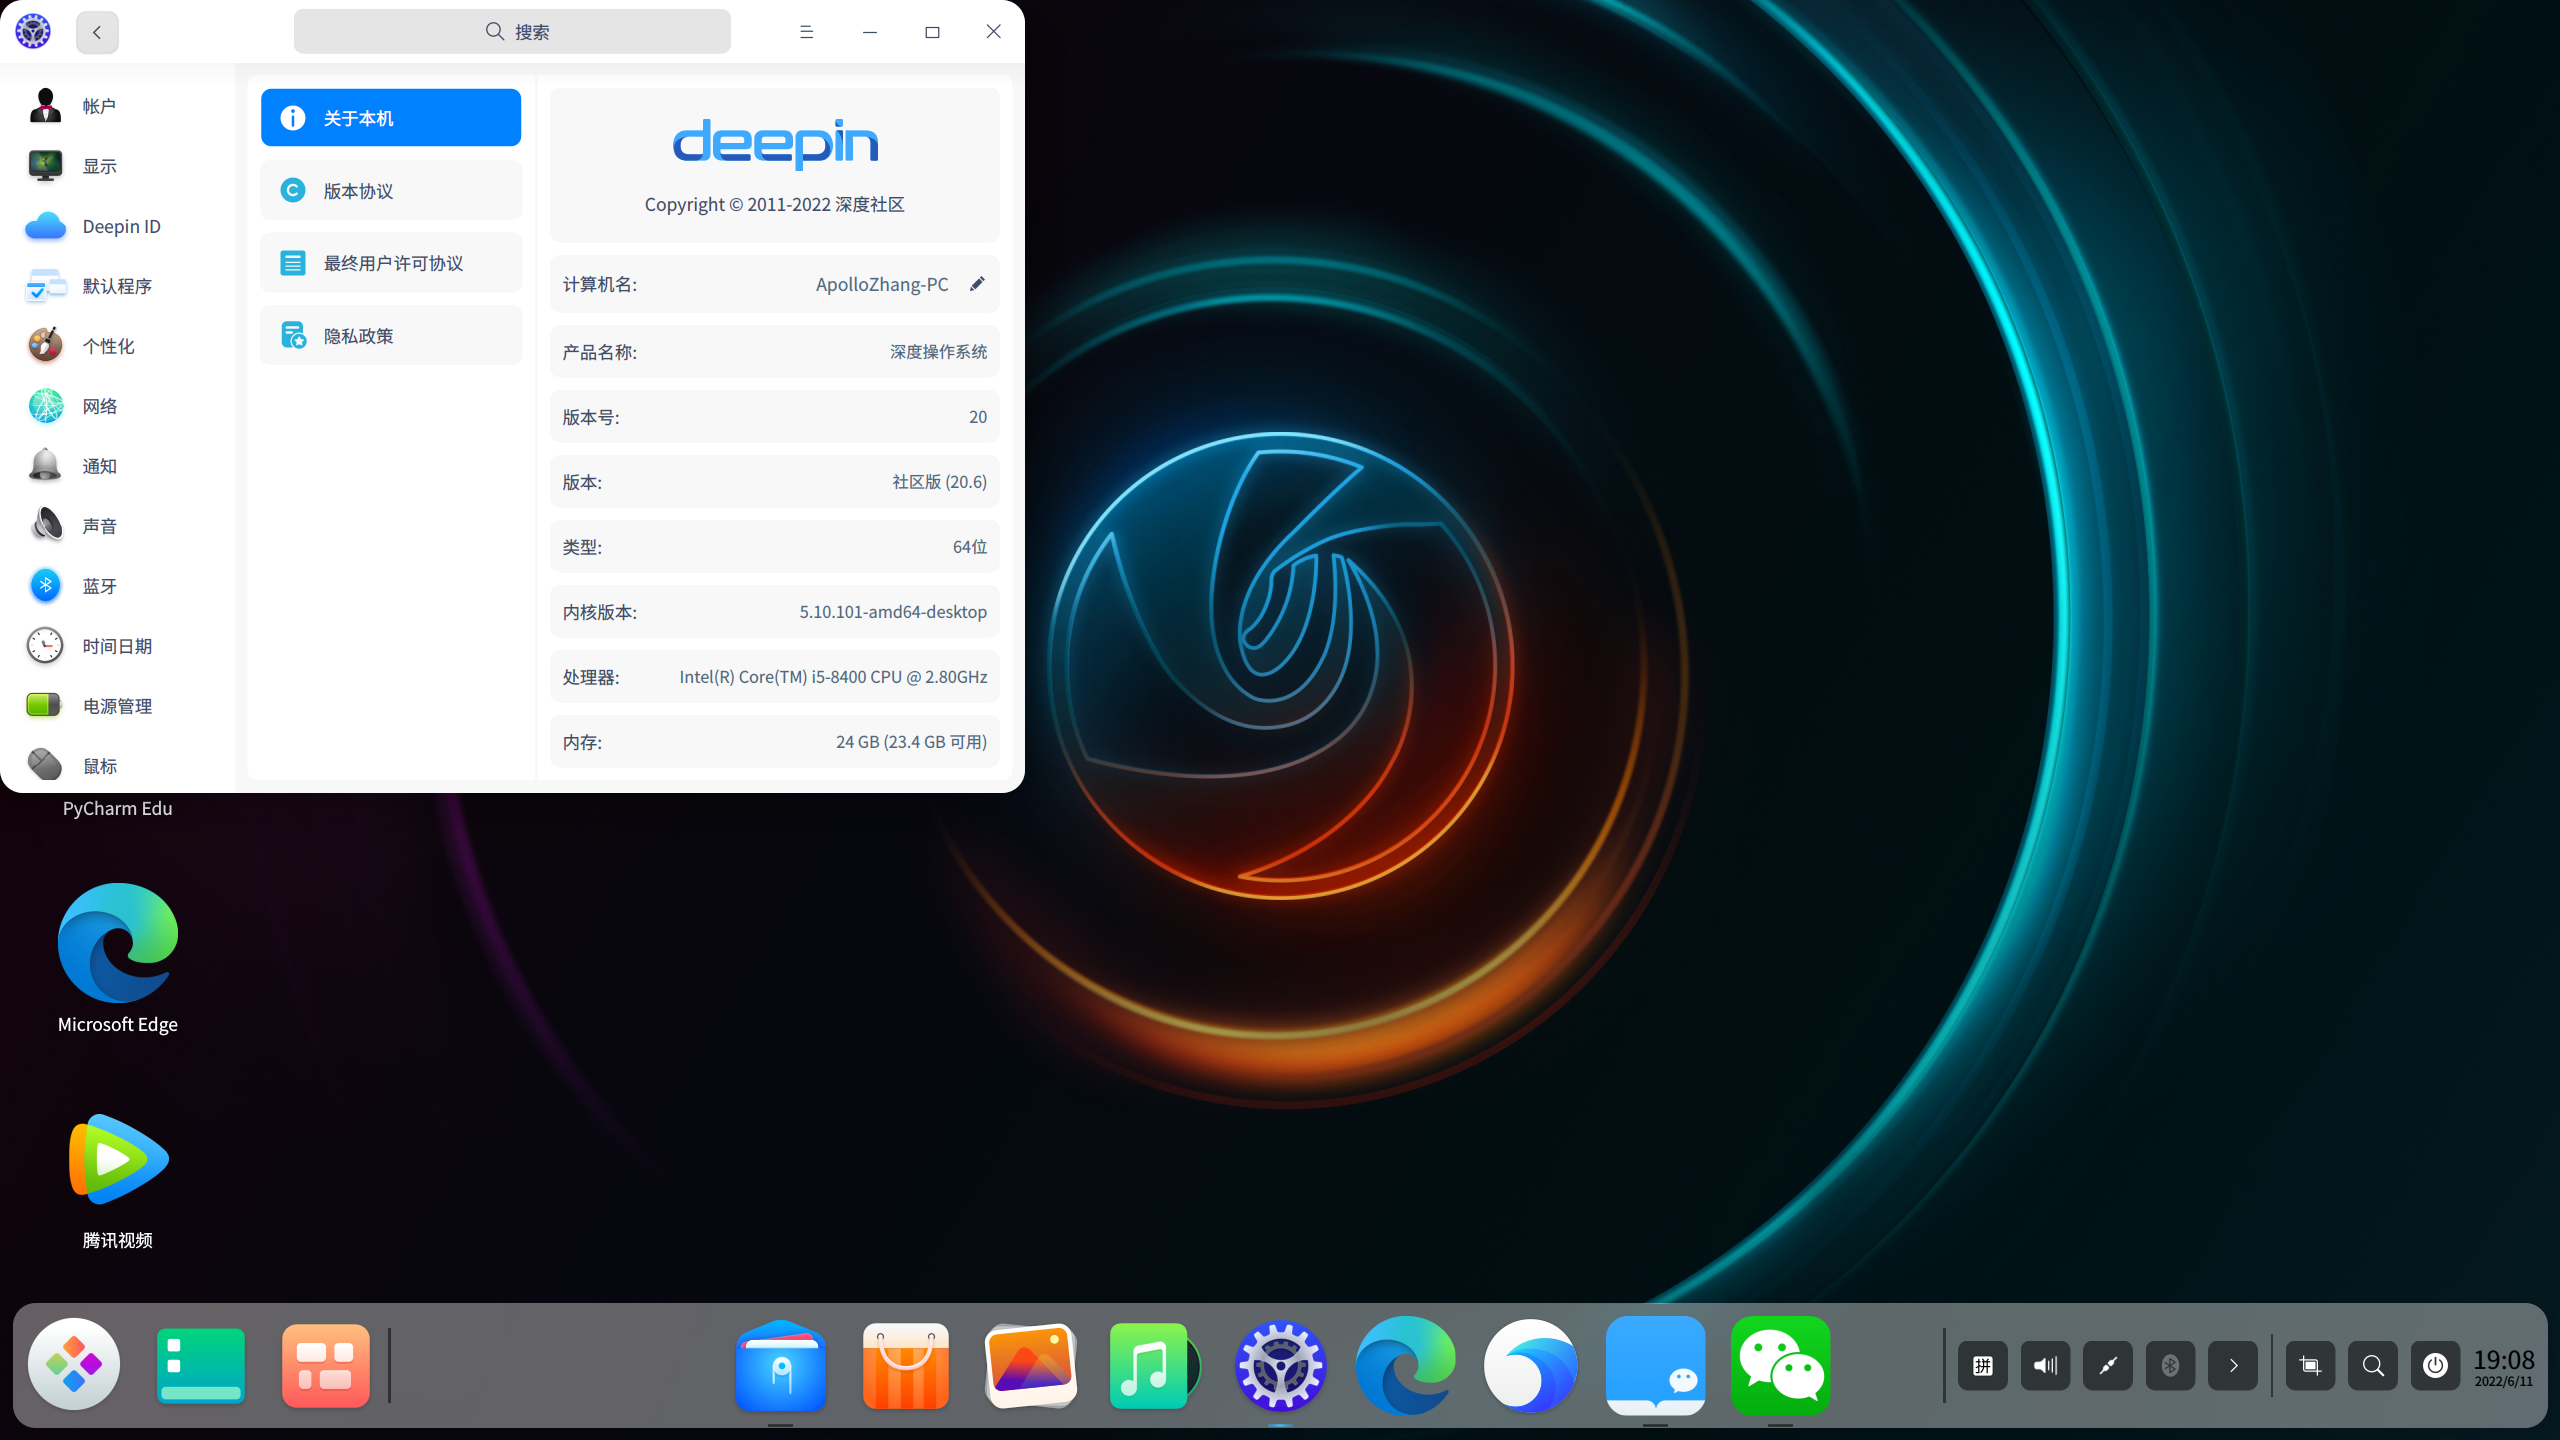Open the settings hamburger menu

(806, 31)
